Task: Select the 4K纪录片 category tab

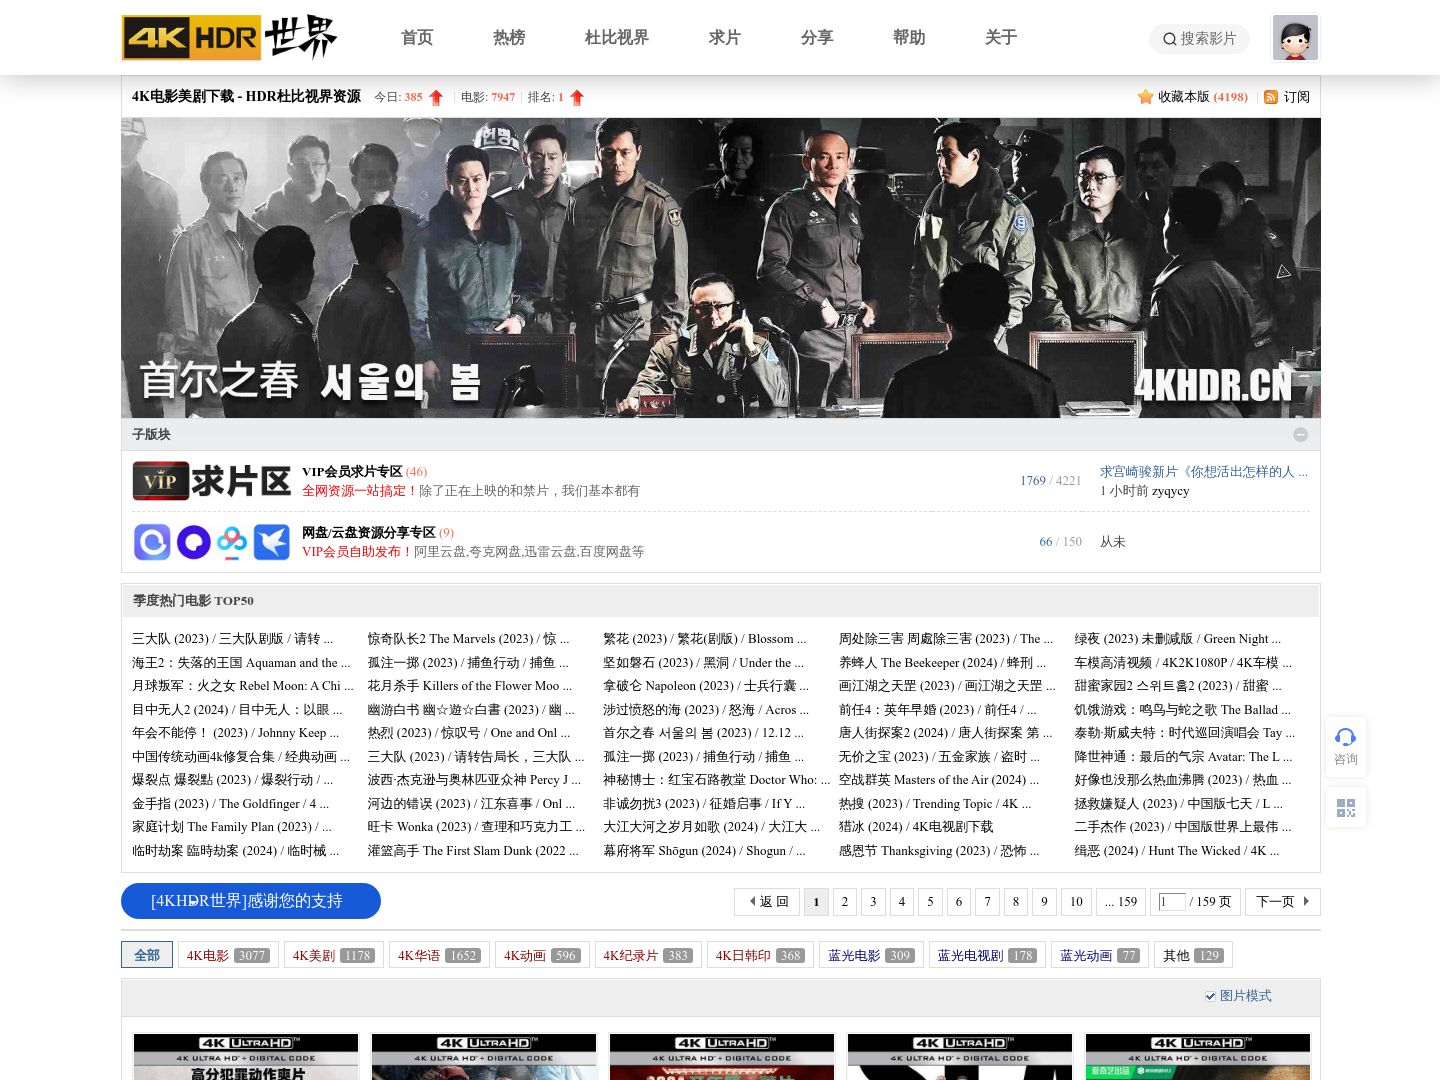Action: tap(648, 955)
